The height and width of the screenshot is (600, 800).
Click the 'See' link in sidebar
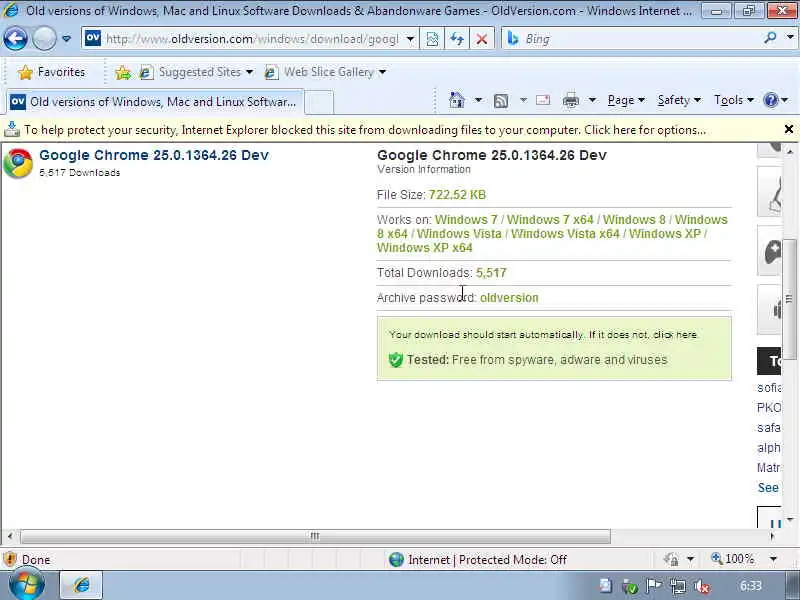[768, 488]
